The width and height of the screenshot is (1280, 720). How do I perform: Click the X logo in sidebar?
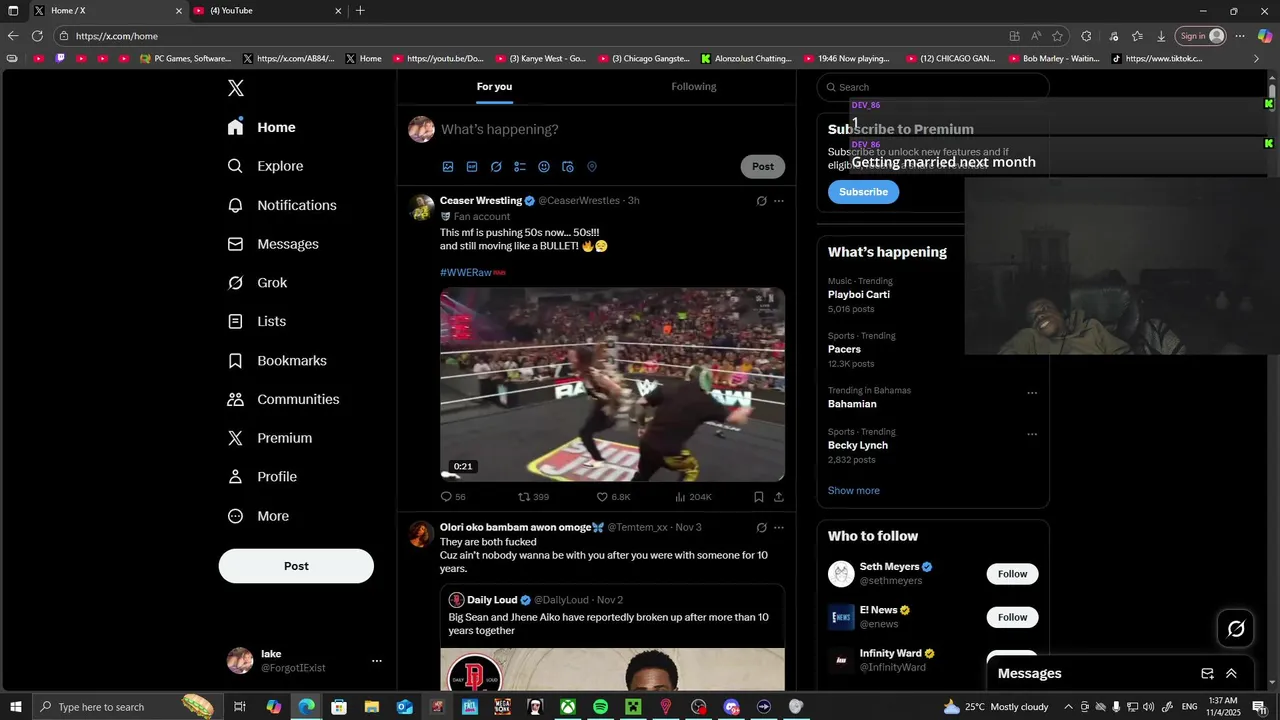(235, 88)
